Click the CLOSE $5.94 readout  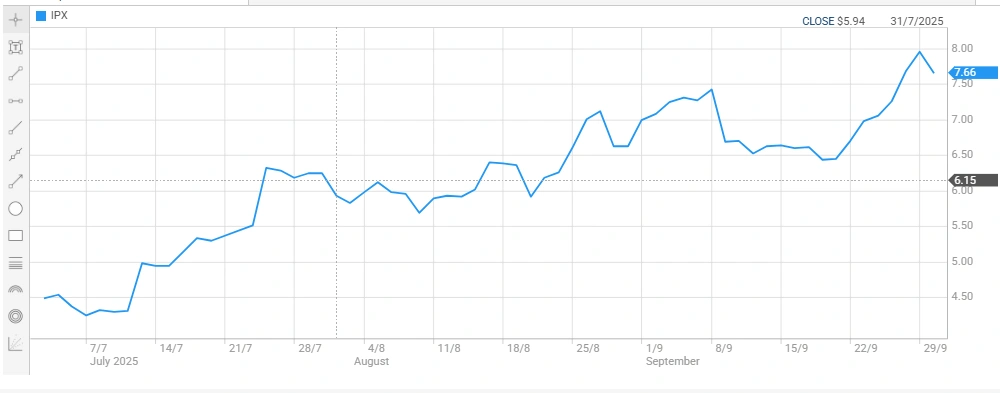[834, 21]
